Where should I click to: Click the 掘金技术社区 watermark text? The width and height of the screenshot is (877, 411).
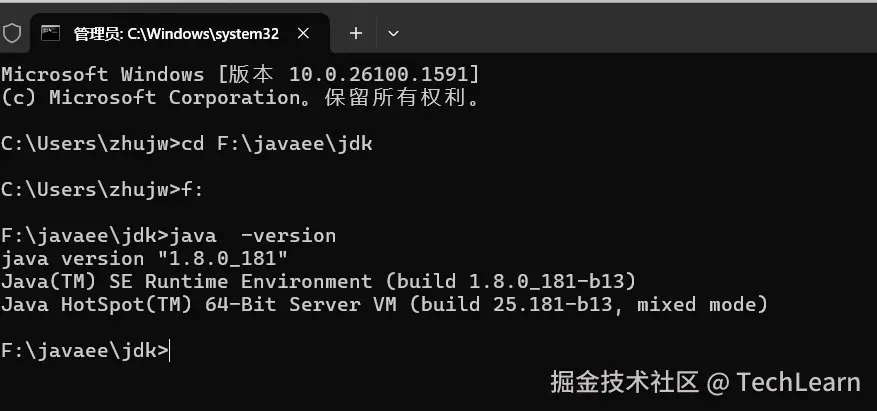point(625,382)
